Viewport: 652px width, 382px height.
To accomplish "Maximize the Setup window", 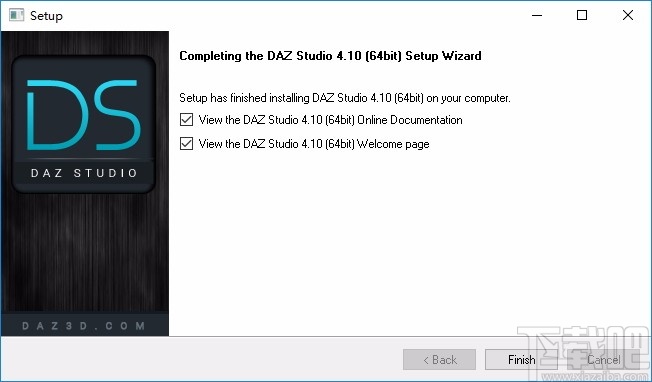I will tap(582, 15).
